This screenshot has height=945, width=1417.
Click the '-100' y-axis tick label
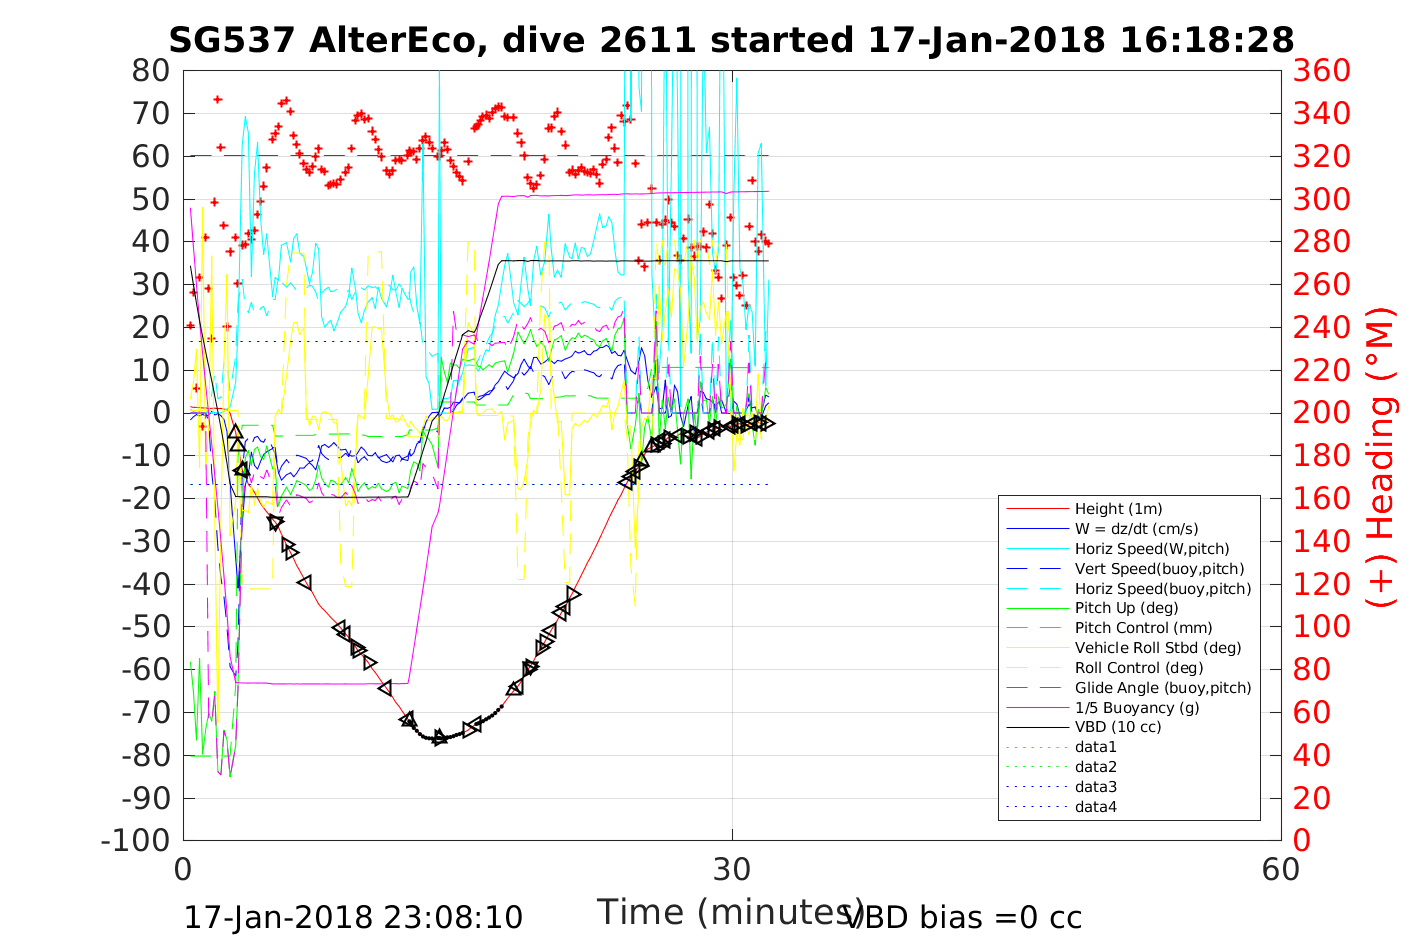click(x=136, y=840)
